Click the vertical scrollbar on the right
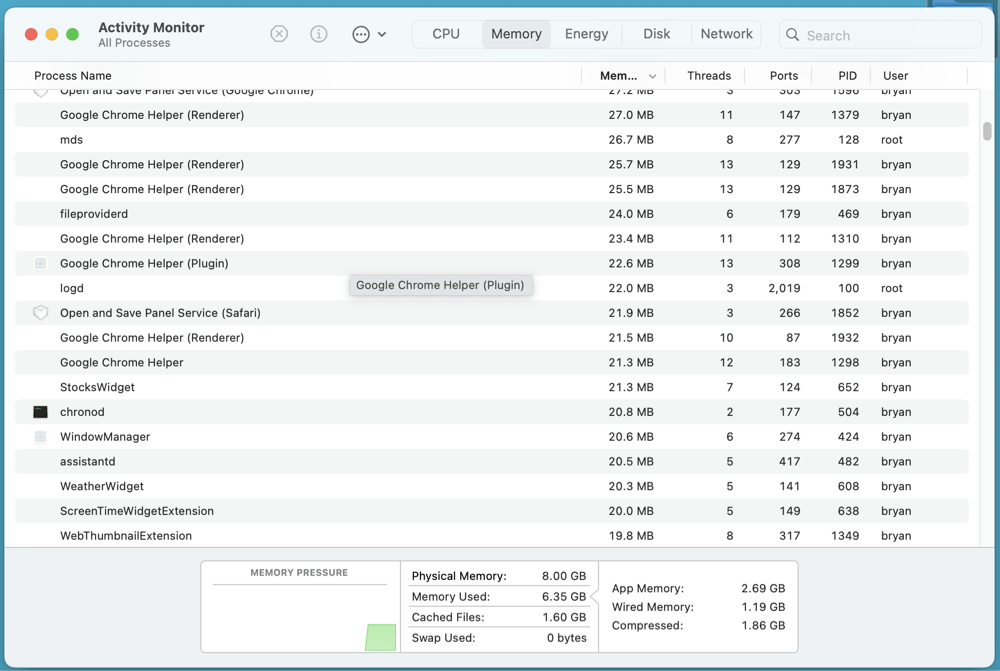This screenshot has width=1000, height=671. [986, 130]
